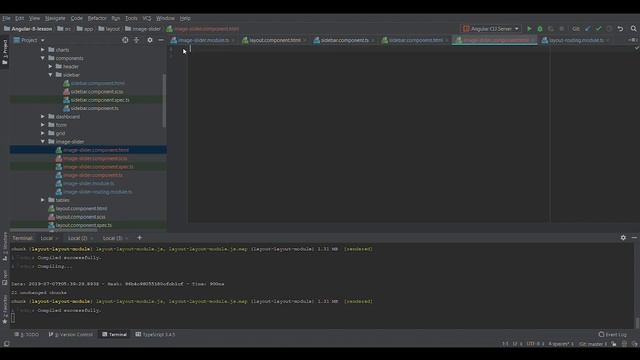Open the Event Log
The height and width of the screenshot is (360, 640).
tap(613, 334)
